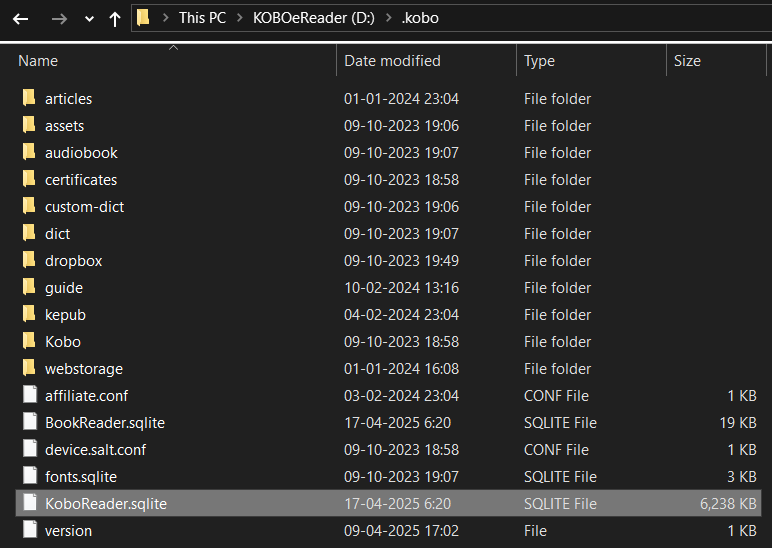Select the kepub folder name
The height and width of the screenshot is (548, 772).
(x=65, y=315)
